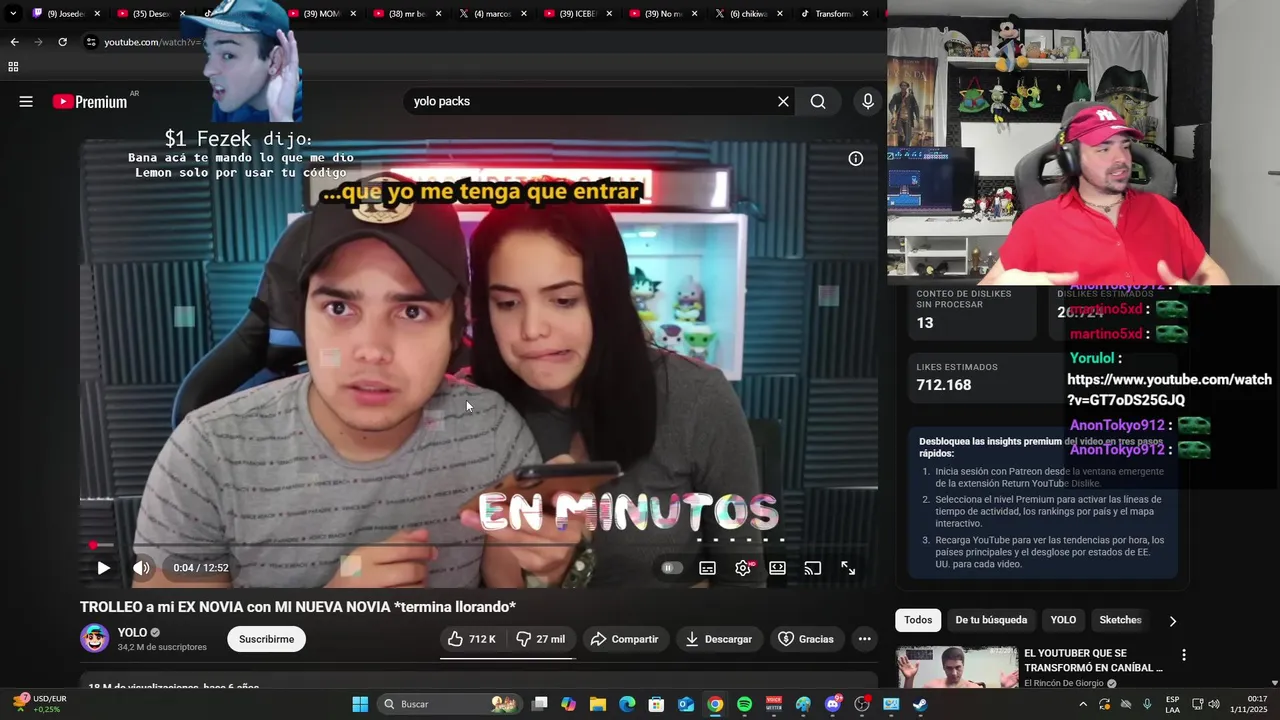The height and width of the screenshot is (720, 1280).
Task: Click the Compartir share button
Action: pyautogui.click(x=624, y=639)
